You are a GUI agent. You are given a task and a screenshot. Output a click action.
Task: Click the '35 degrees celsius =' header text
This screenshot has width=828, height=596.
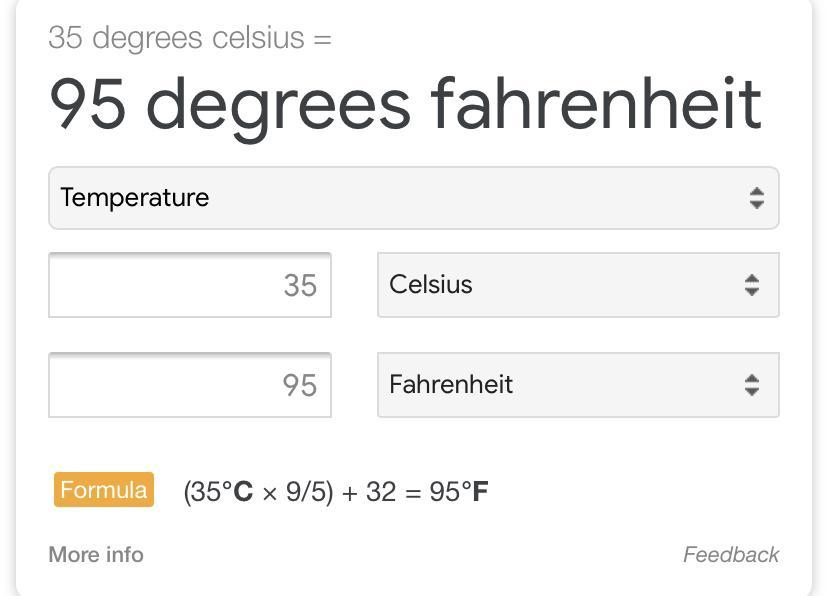pos(189,38)
